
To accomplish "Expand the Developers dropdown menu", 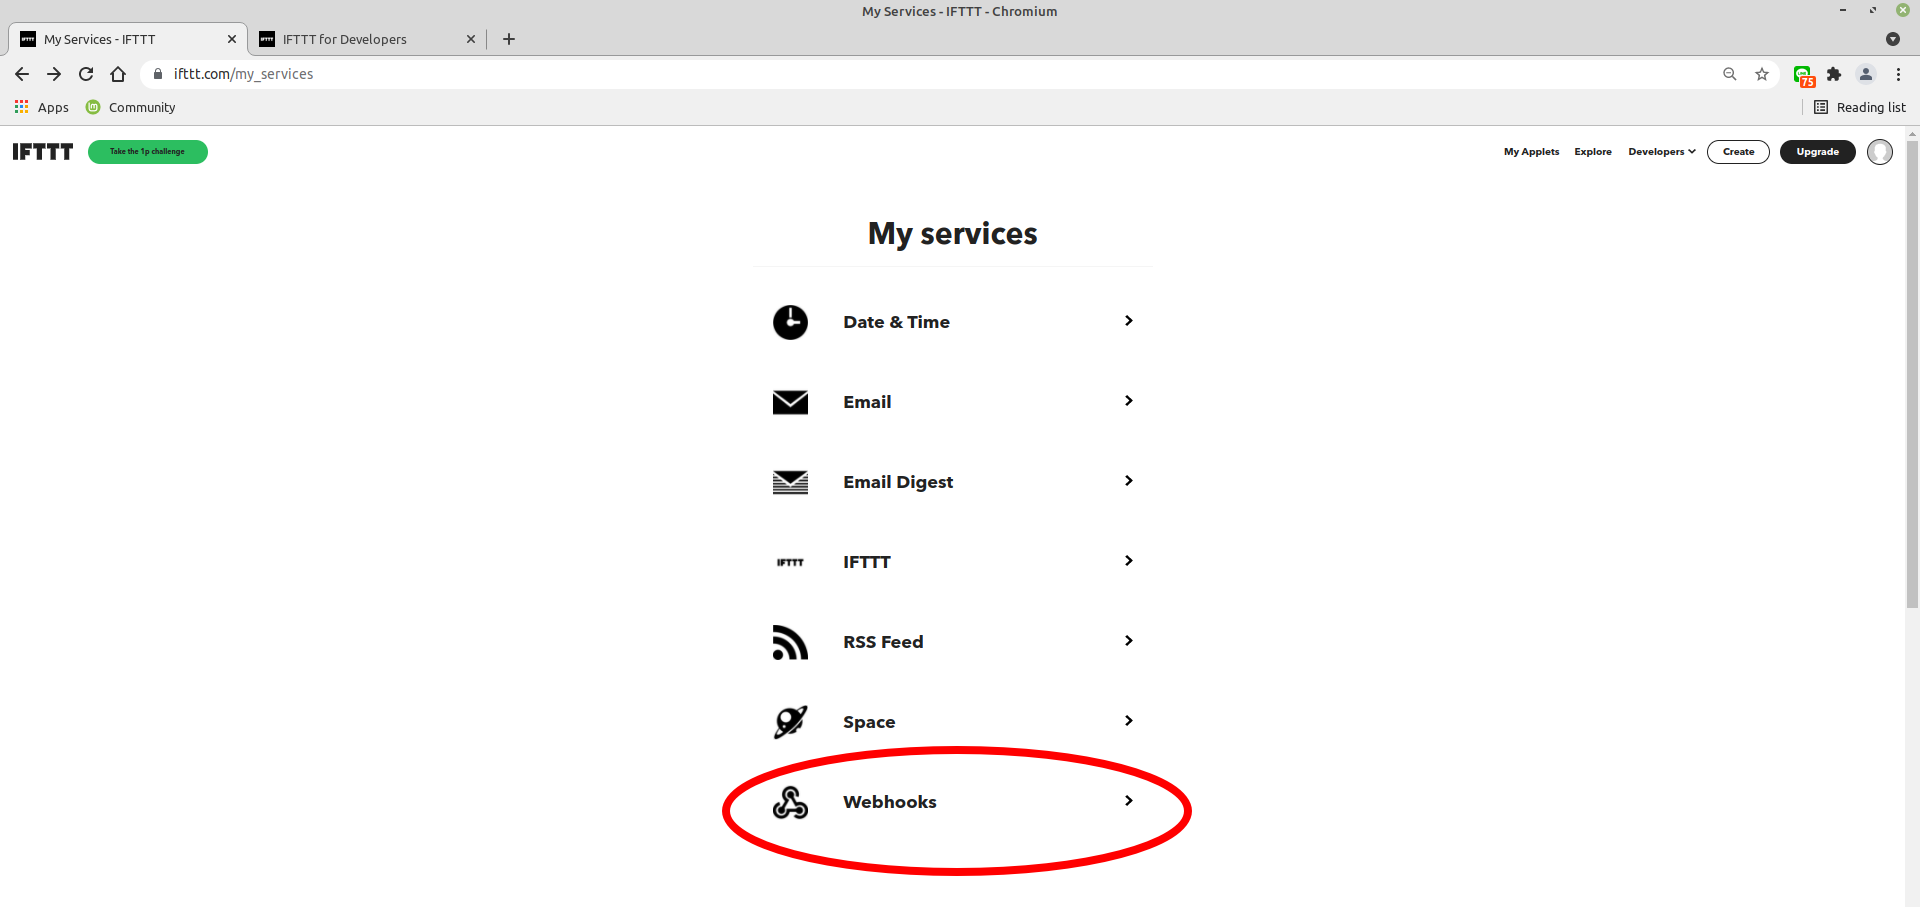I will coord(1661,152).
